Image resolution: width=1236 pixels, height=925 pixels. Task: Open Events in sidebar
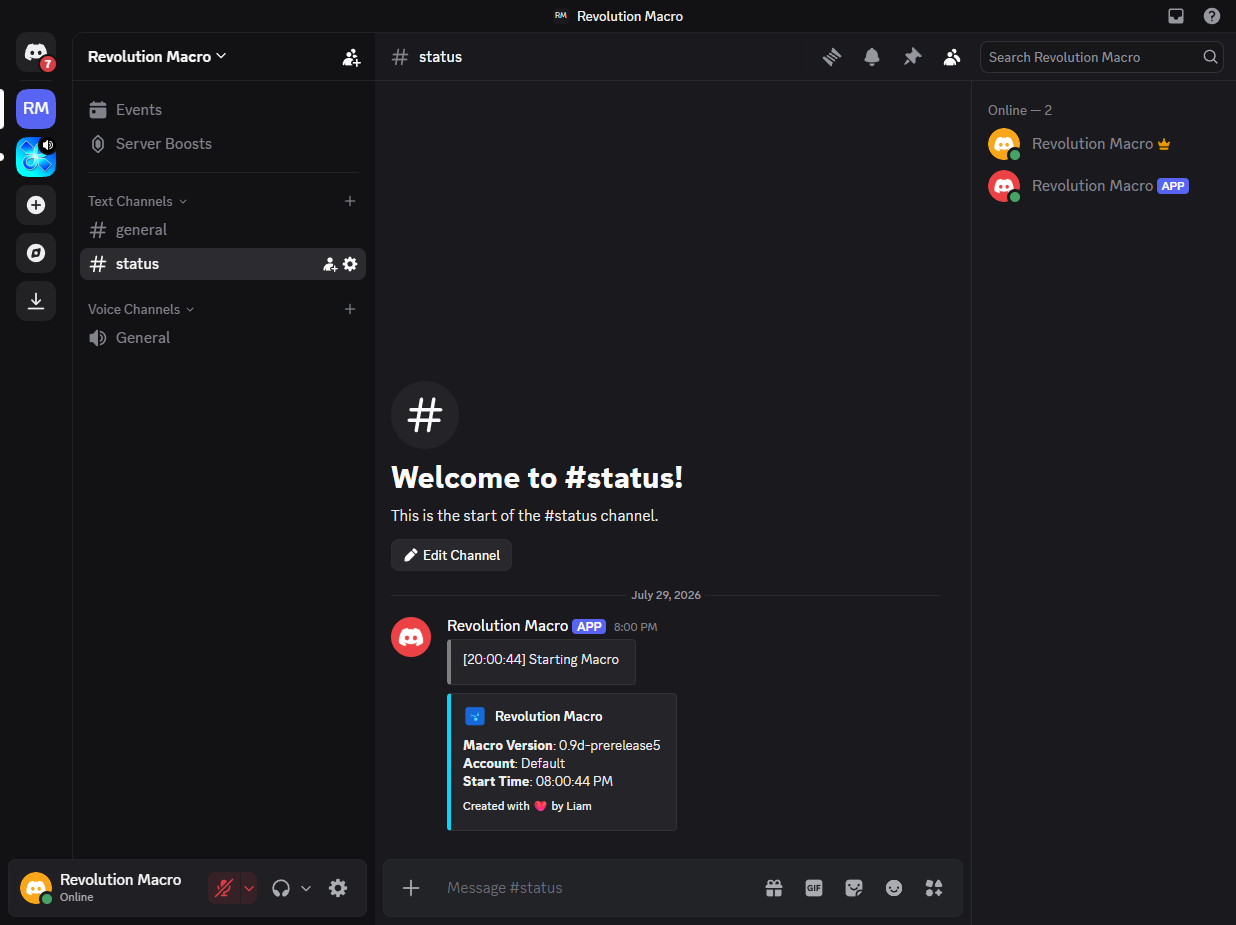[222, 110]
